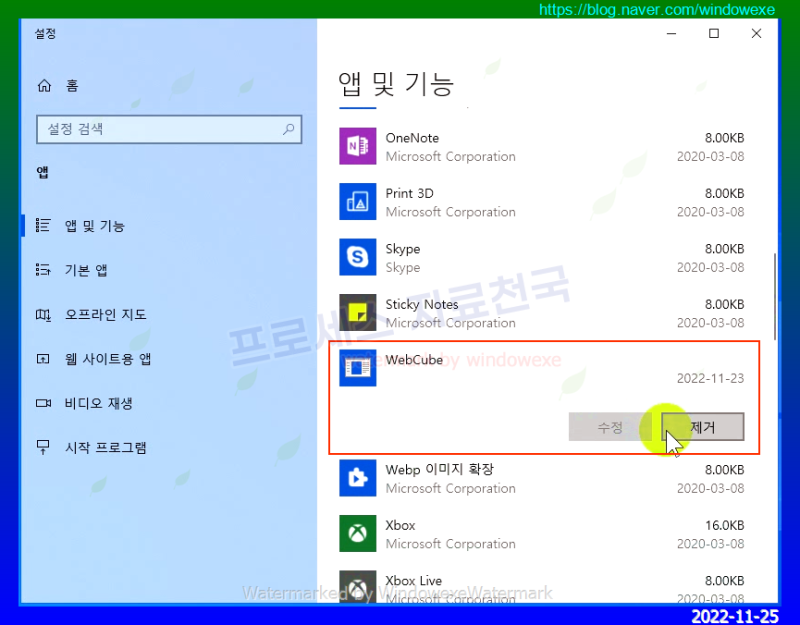Open 앱 및 기능 in the sidebar
The height and width of the screenshot is (625, 800).
tap(94, 226)
